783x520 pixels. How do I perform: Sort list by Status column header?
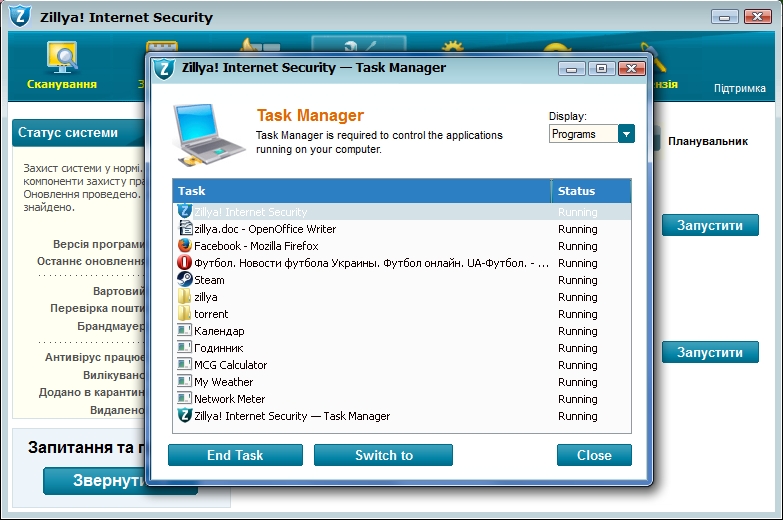coord(591,191)
